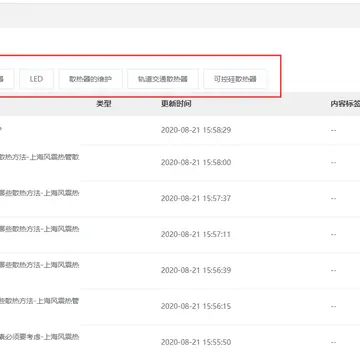Image resolution: width=360 pixels, height=360 pixels.
Task: Select timestamp 2020-08-21 15:58:29
Action: 196,130
